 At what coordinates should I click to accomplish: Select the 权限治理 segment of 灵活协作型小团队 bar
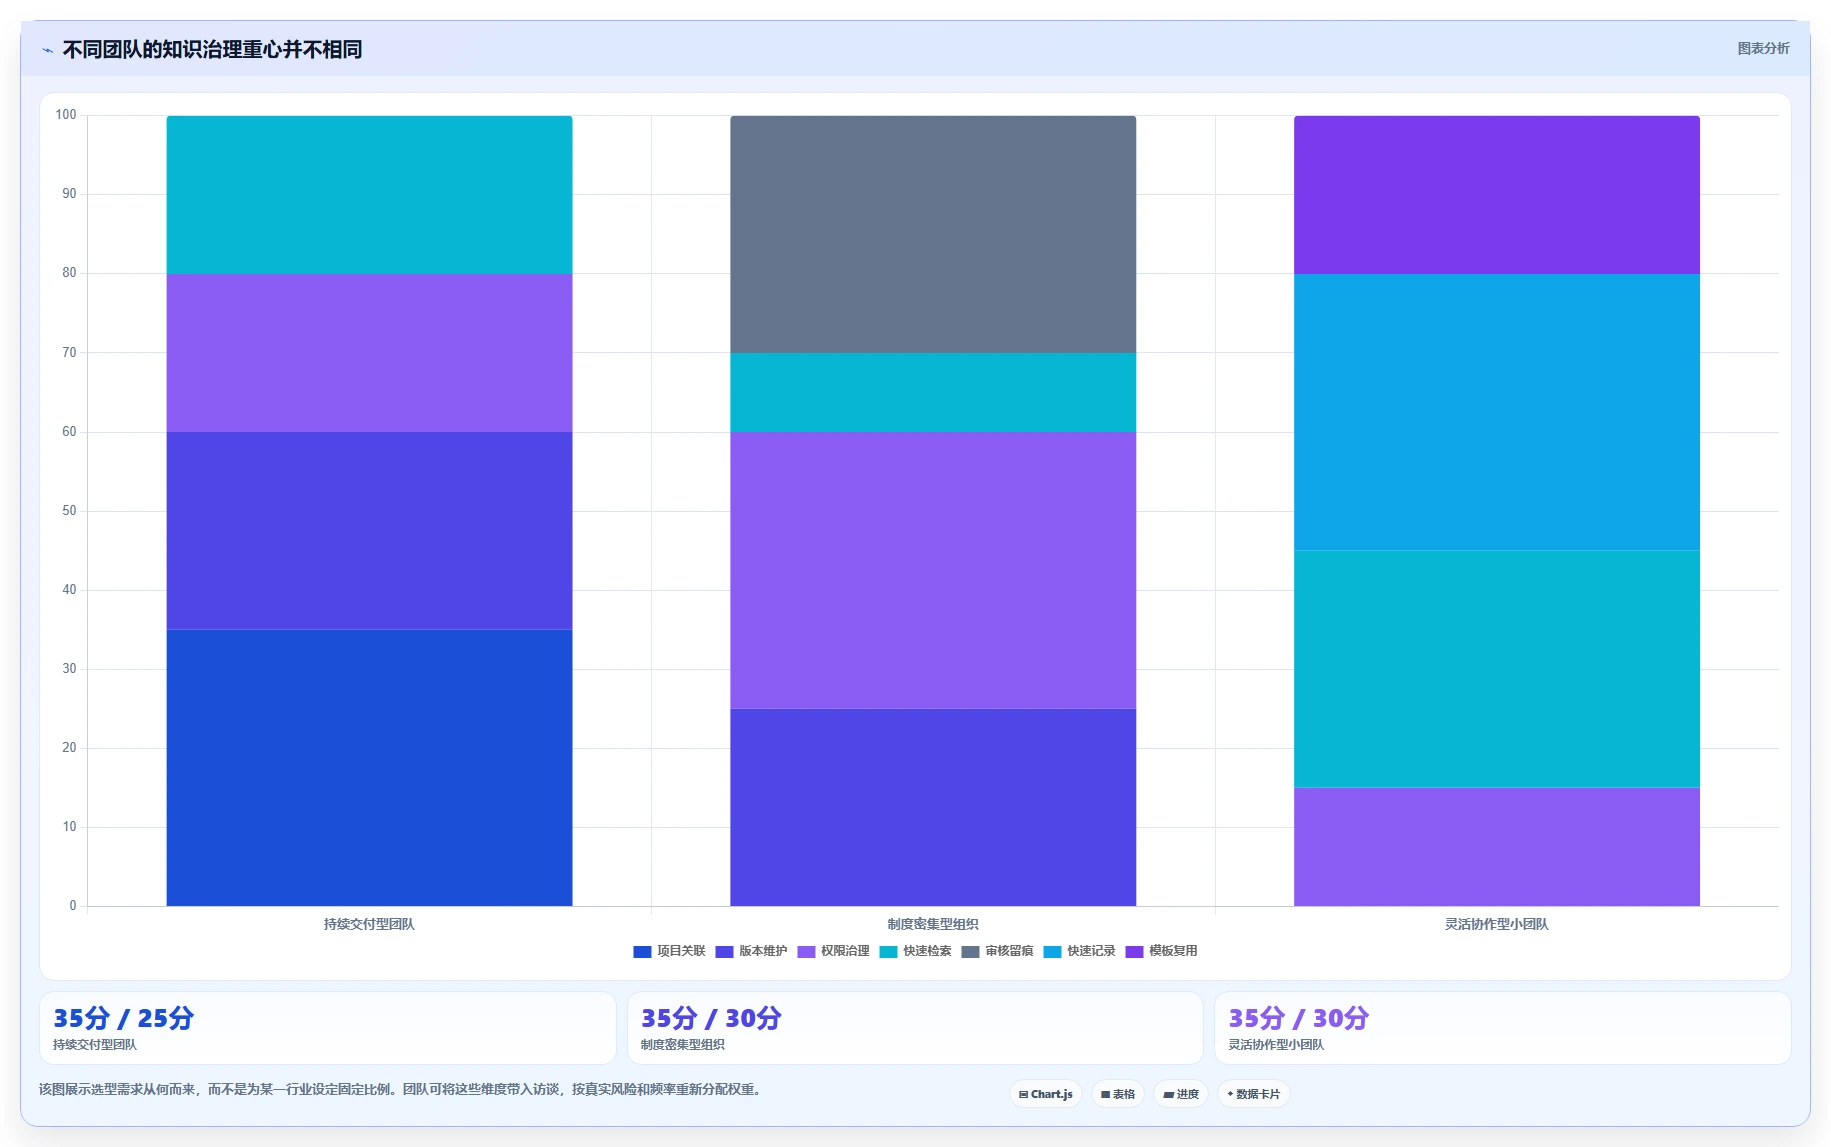pyautogui.click(x=1497, y=847)
